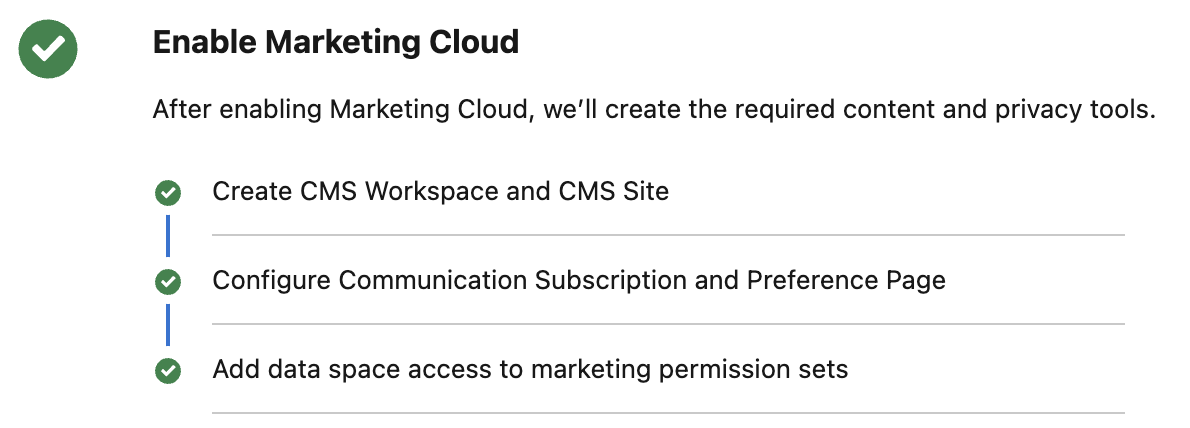Click check icon beside Create CMS Workspace
The height and width of the screenshot is (428, 1190).
point(168,193)
